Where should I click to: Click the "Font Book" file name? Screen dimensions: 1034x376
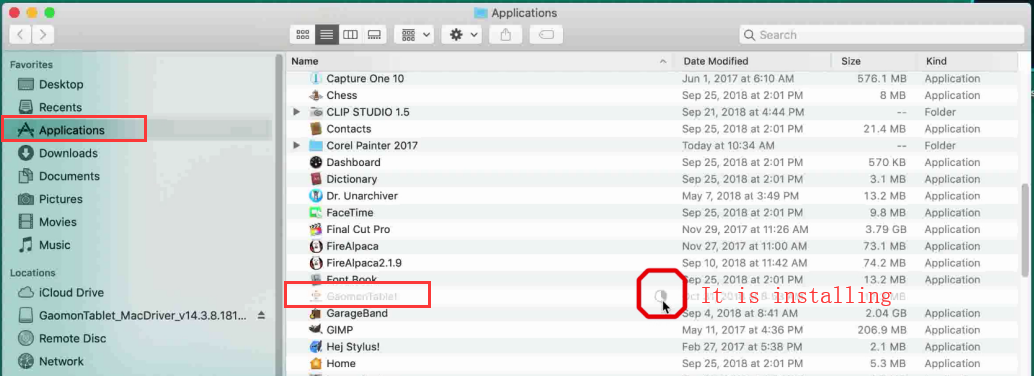click(x=351, y=280)
